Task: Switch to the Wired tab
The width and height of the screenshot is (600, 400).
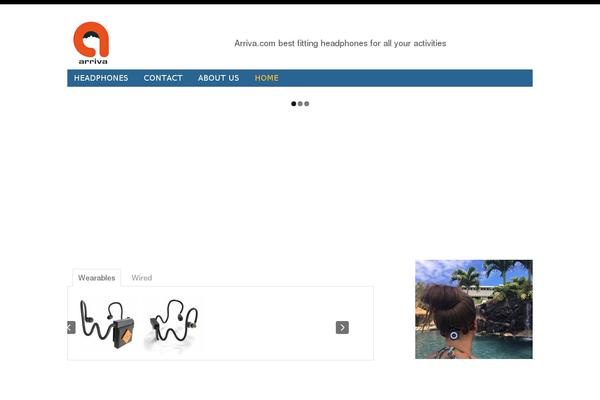Action: click(x=142, y=278)
